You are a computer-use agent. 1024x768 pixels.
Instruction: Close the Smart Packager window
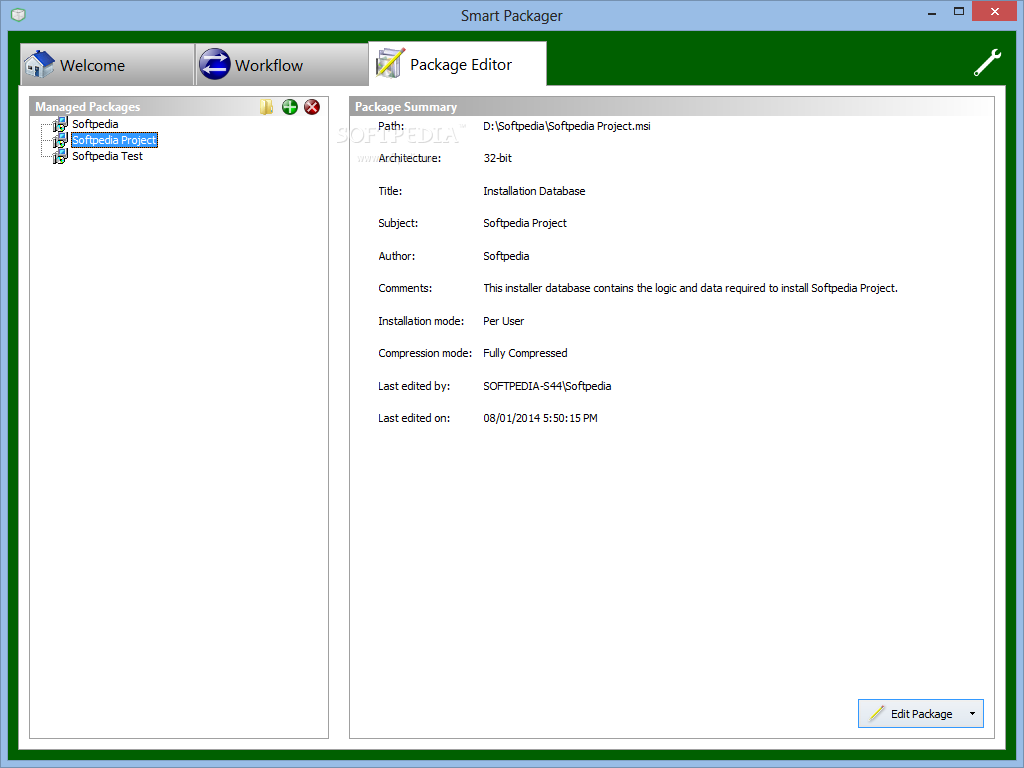coord(995,11)
